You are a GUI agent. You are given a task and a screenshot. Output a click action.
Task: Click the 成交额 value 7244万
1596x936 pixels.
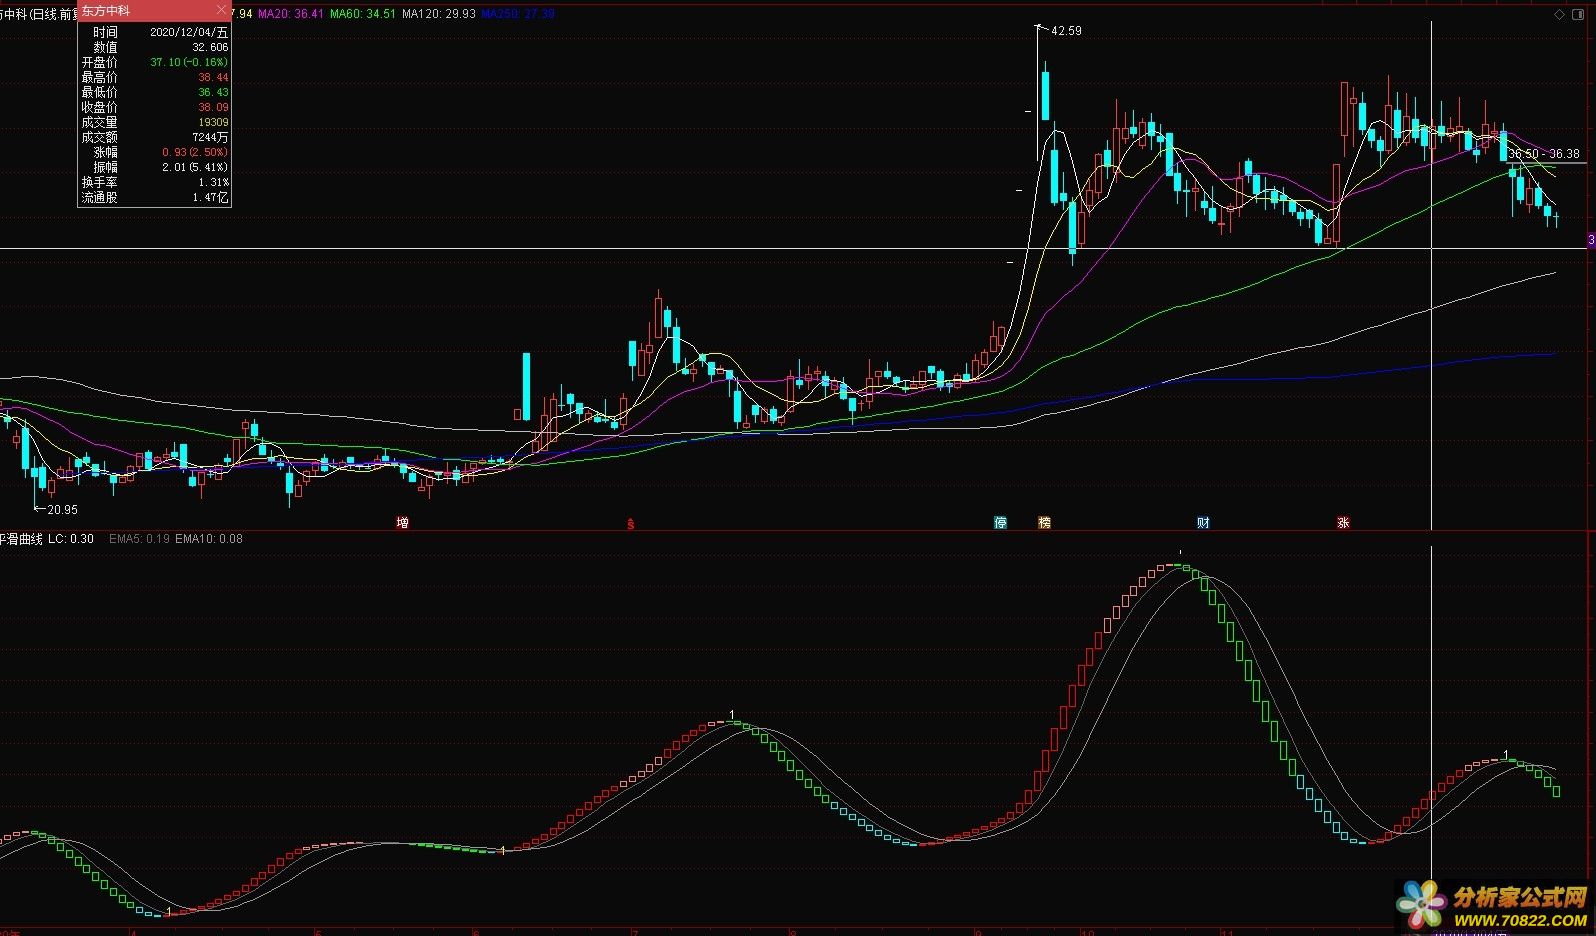coord(210,137)
